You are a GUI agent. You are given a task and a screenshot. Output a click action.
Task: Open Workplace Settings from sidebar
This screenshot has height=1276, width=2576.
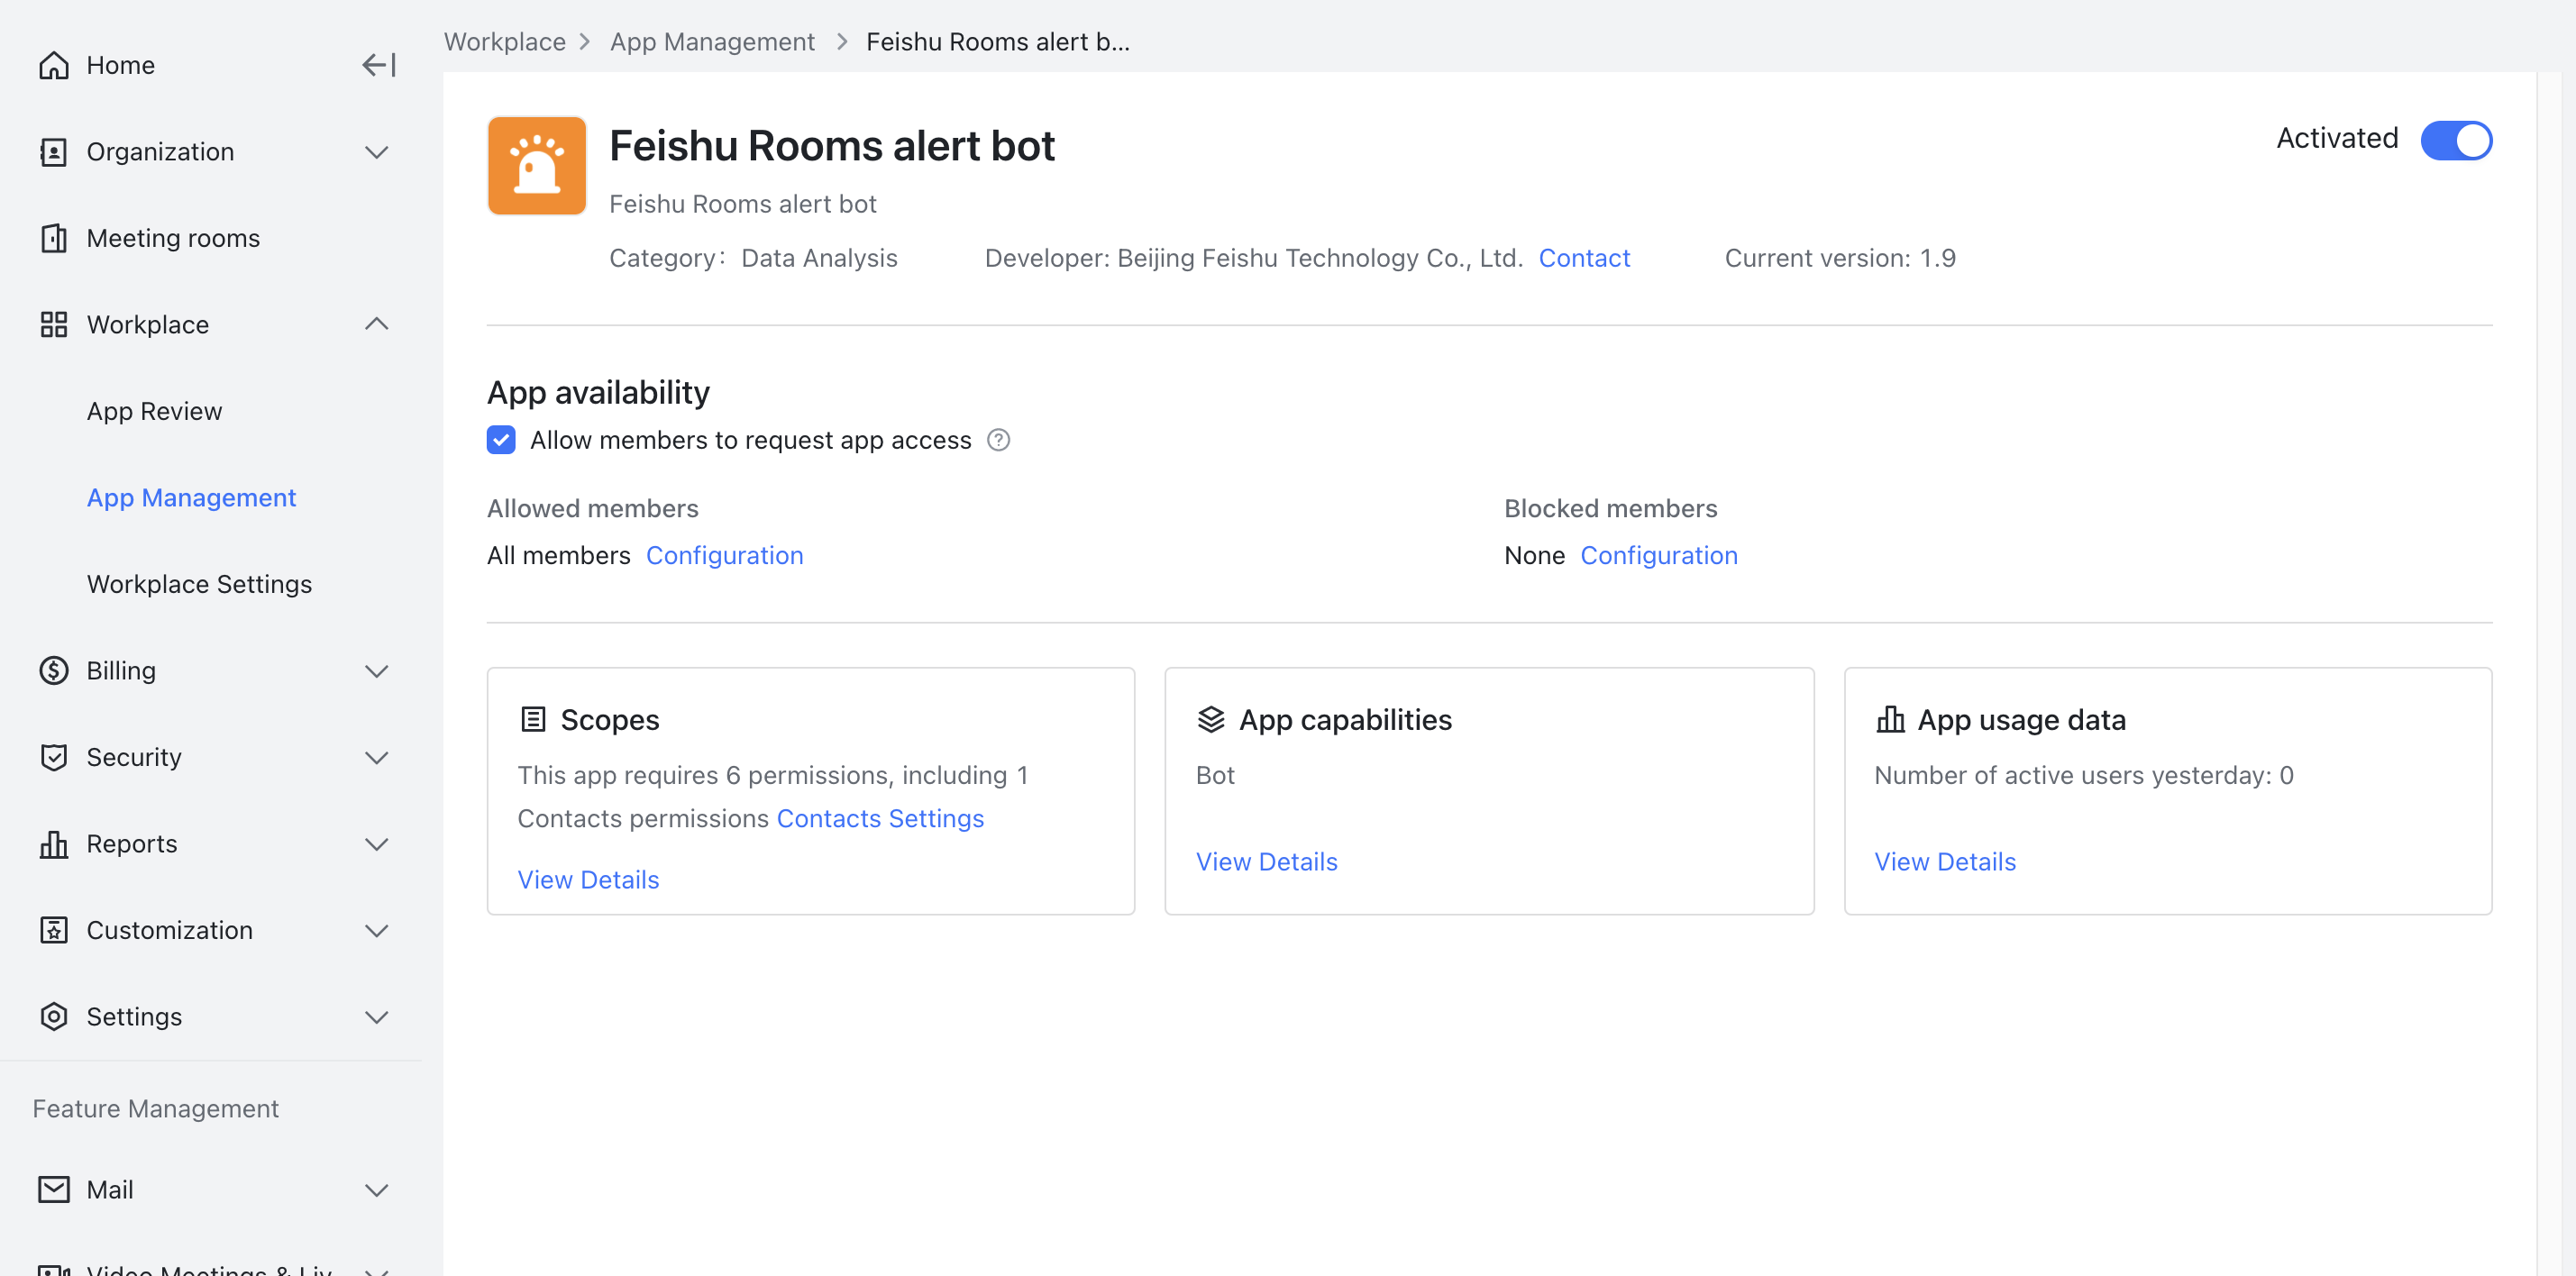tap(199, 584)
